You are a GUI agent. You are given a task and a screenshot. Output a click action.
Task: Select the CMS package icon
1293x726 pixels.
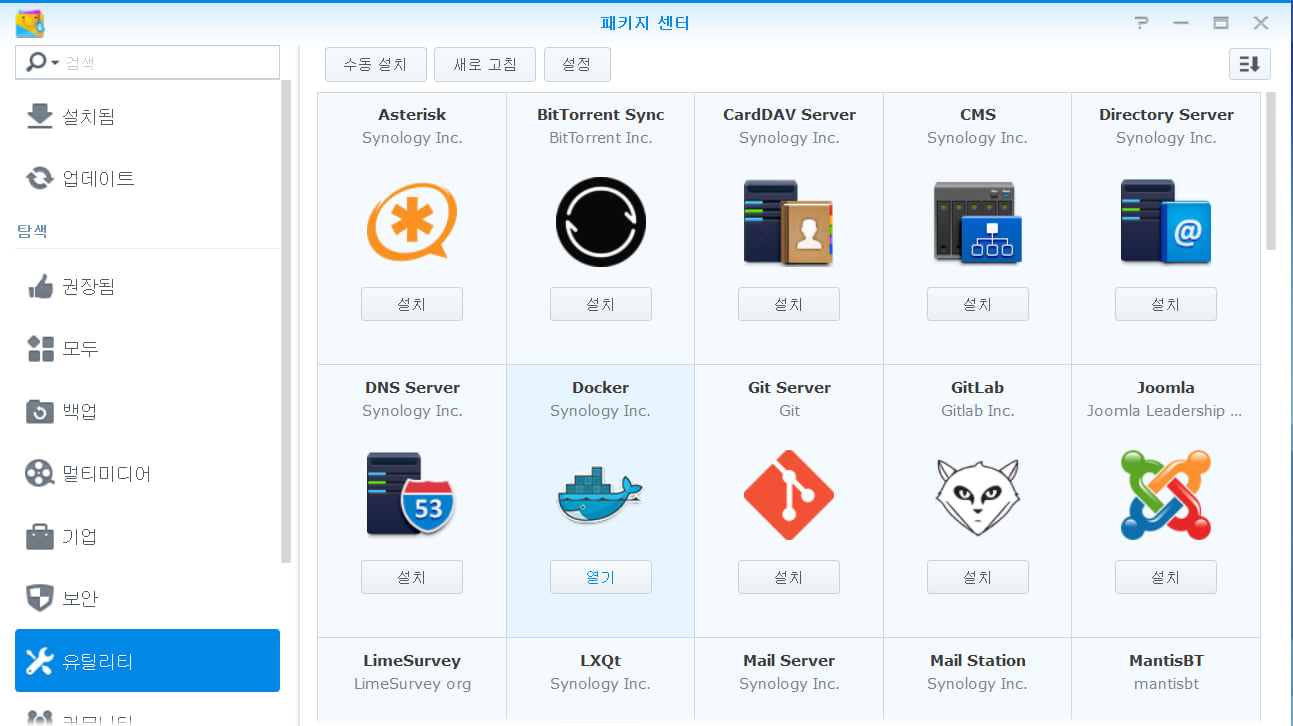click(977, 222)
